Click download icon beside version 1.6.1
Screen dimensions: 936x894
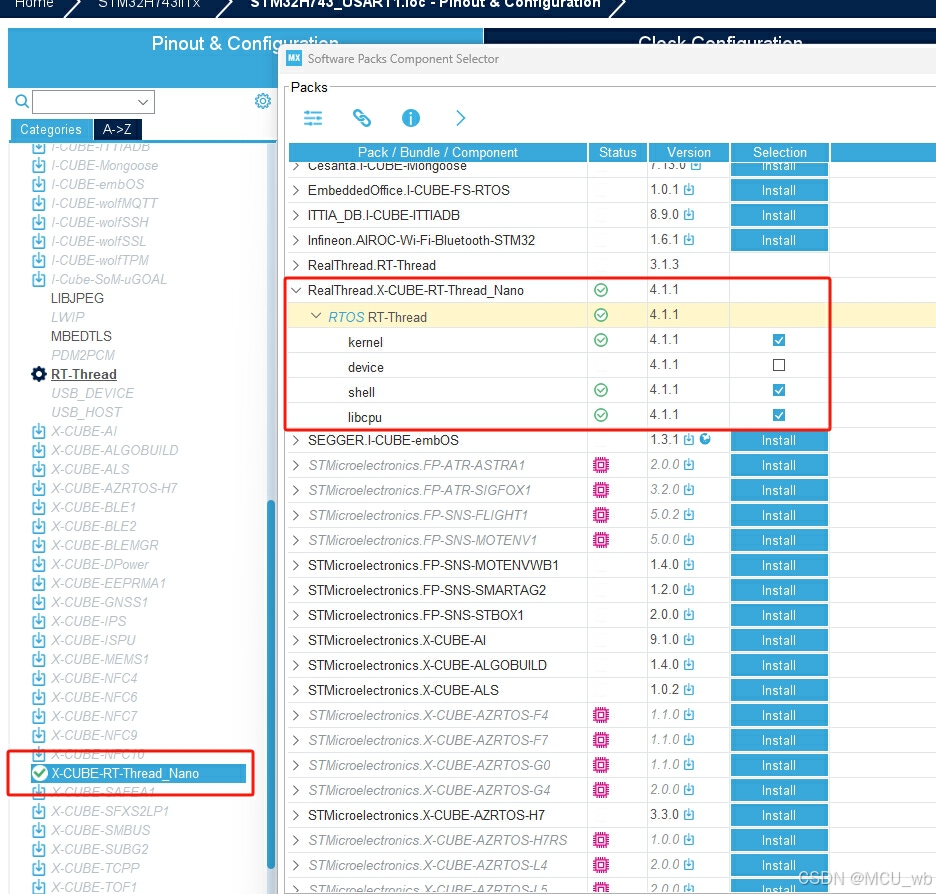(x=689, y=240)
